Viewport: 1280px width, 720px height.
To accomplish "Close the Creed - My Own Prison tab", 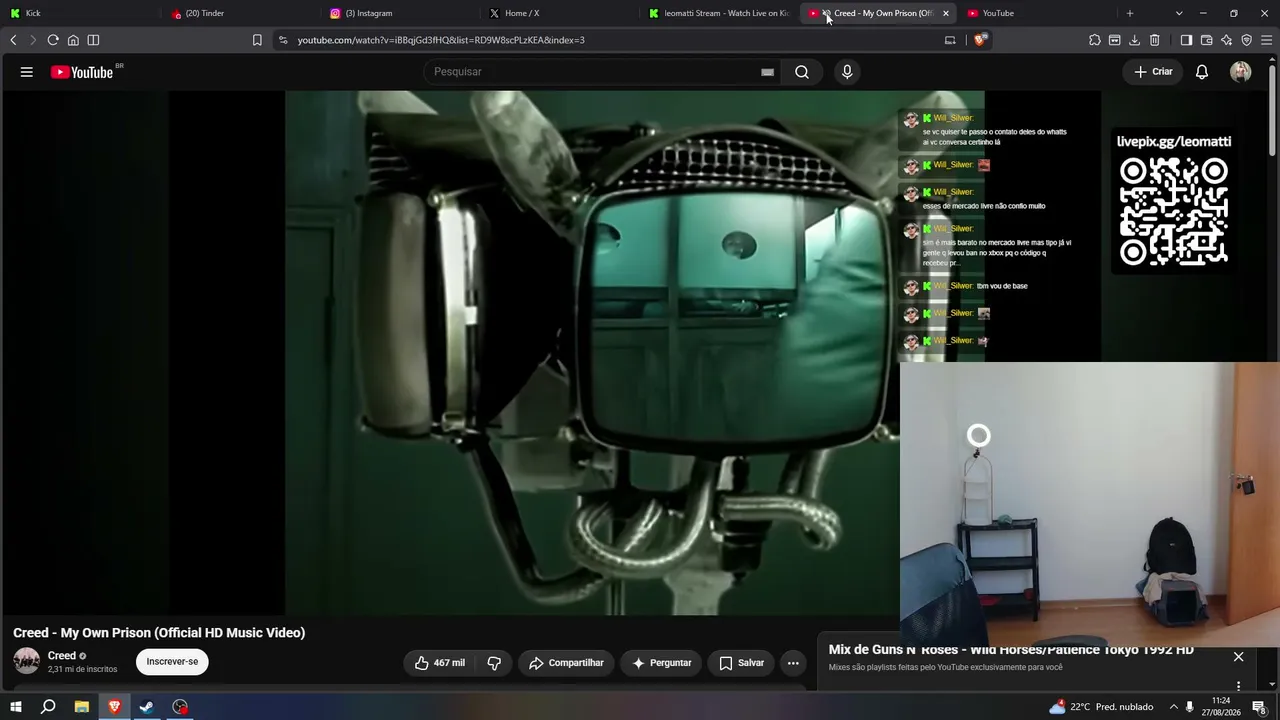I will pyautogui.click(x=945, y=13).
